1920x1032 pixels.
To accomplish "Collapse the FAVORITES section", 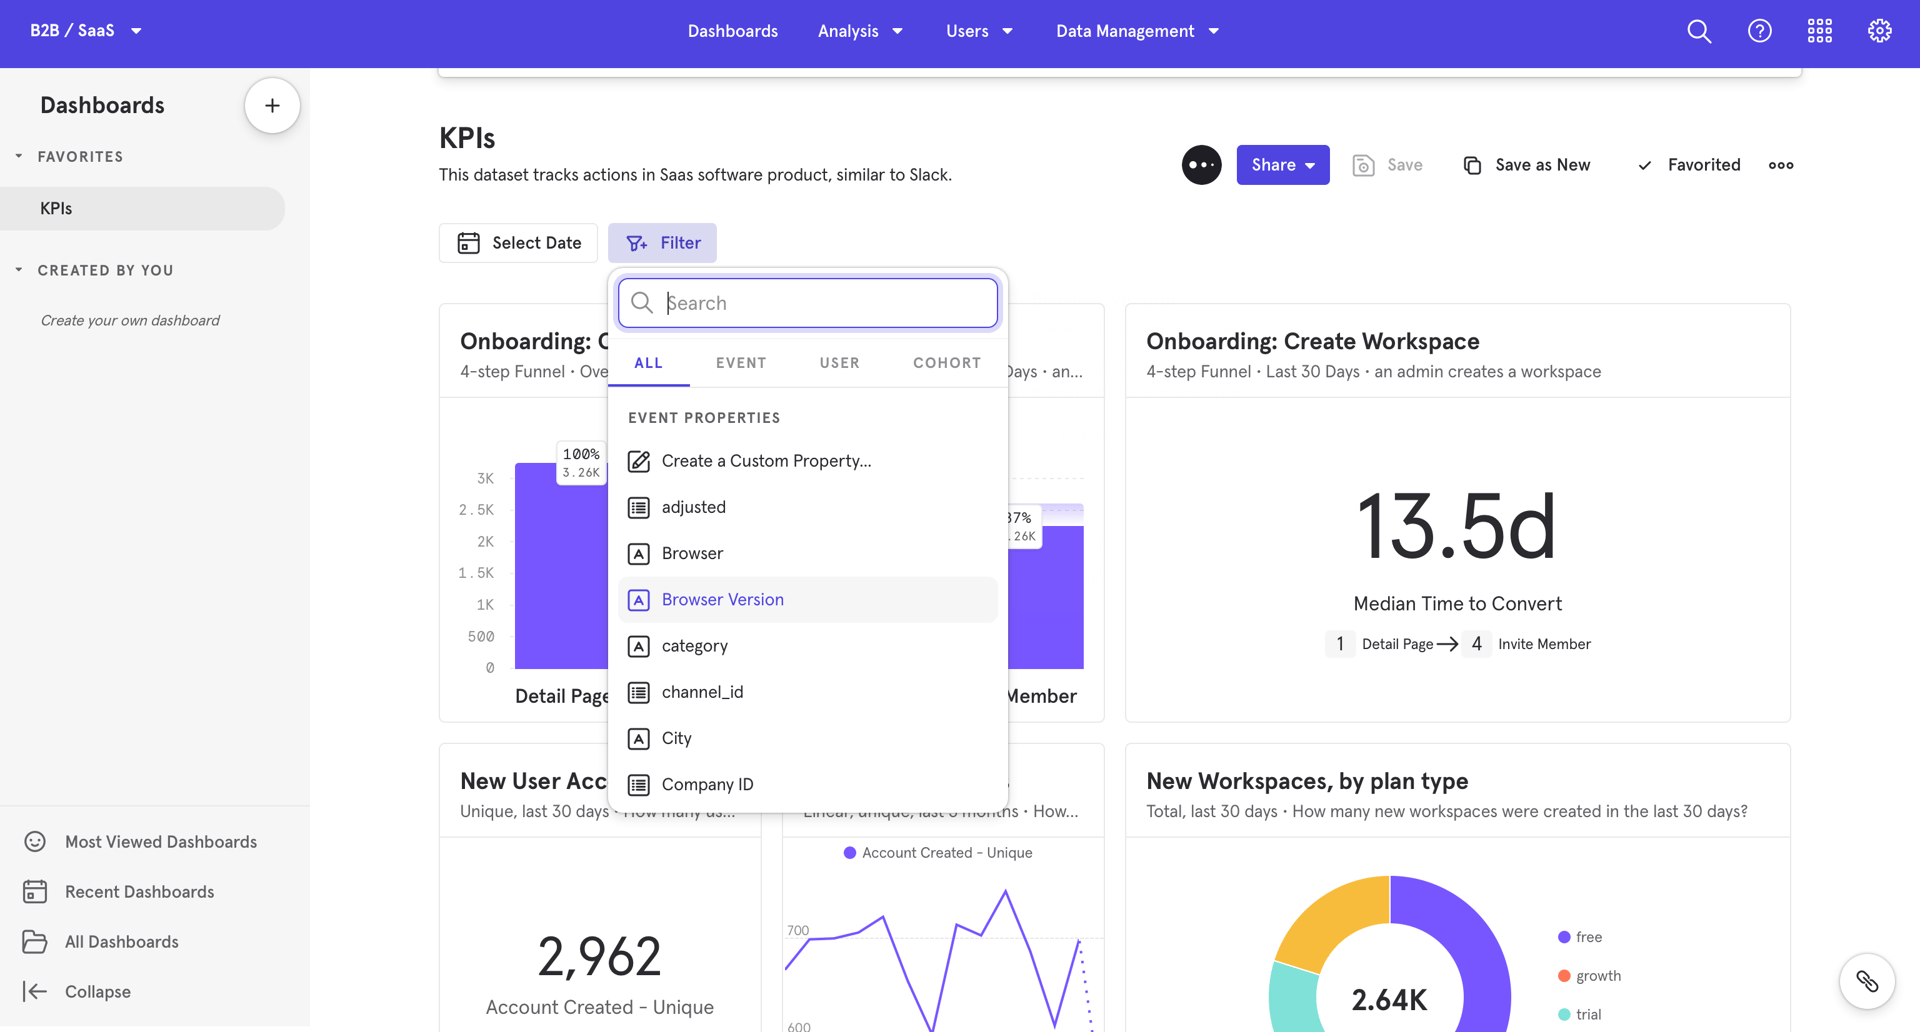I will 16,156.
